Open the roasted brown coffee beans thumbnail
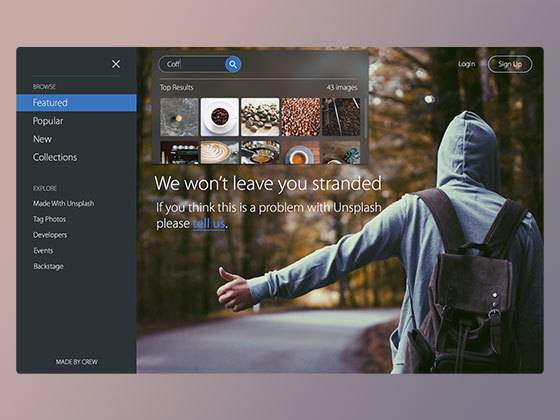This screenshot has height=420, width=560. click(301, 117)
